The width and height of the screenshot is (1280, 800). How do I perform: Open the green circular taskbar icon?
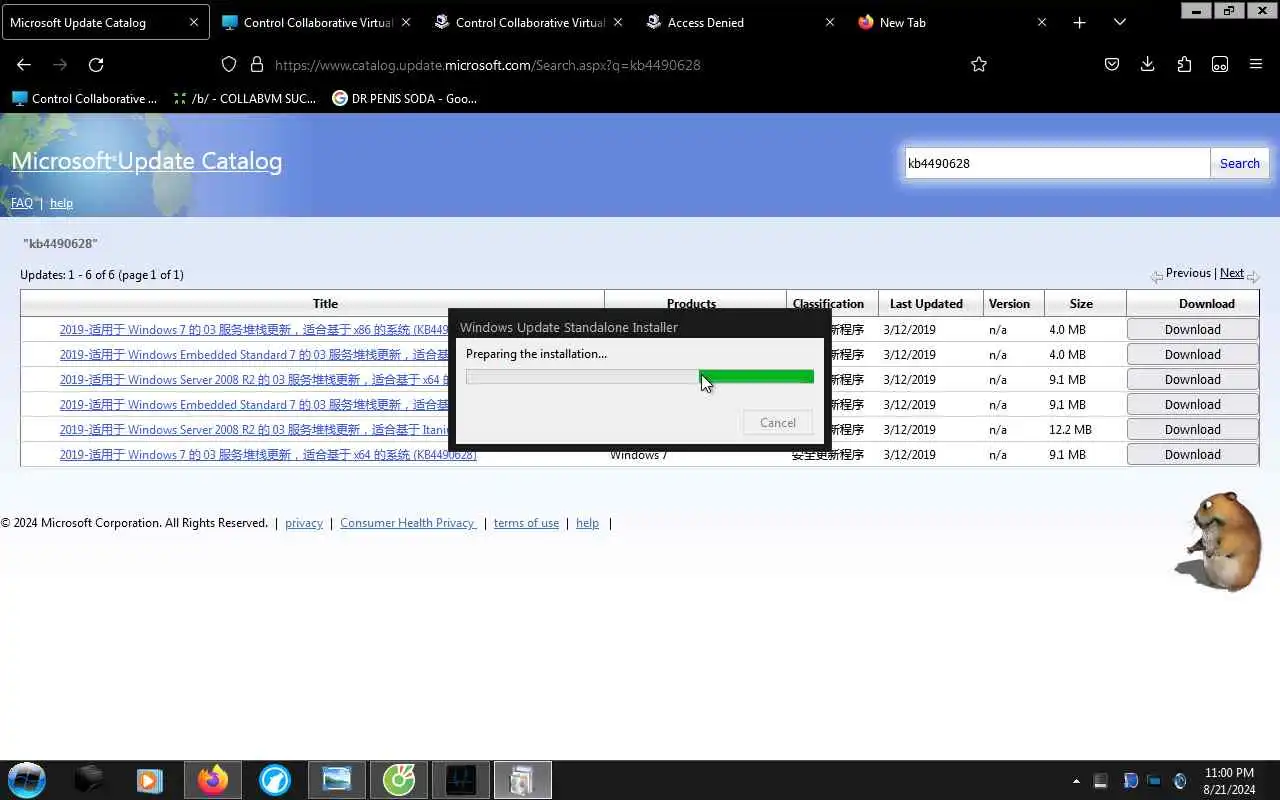click(399, 780)
